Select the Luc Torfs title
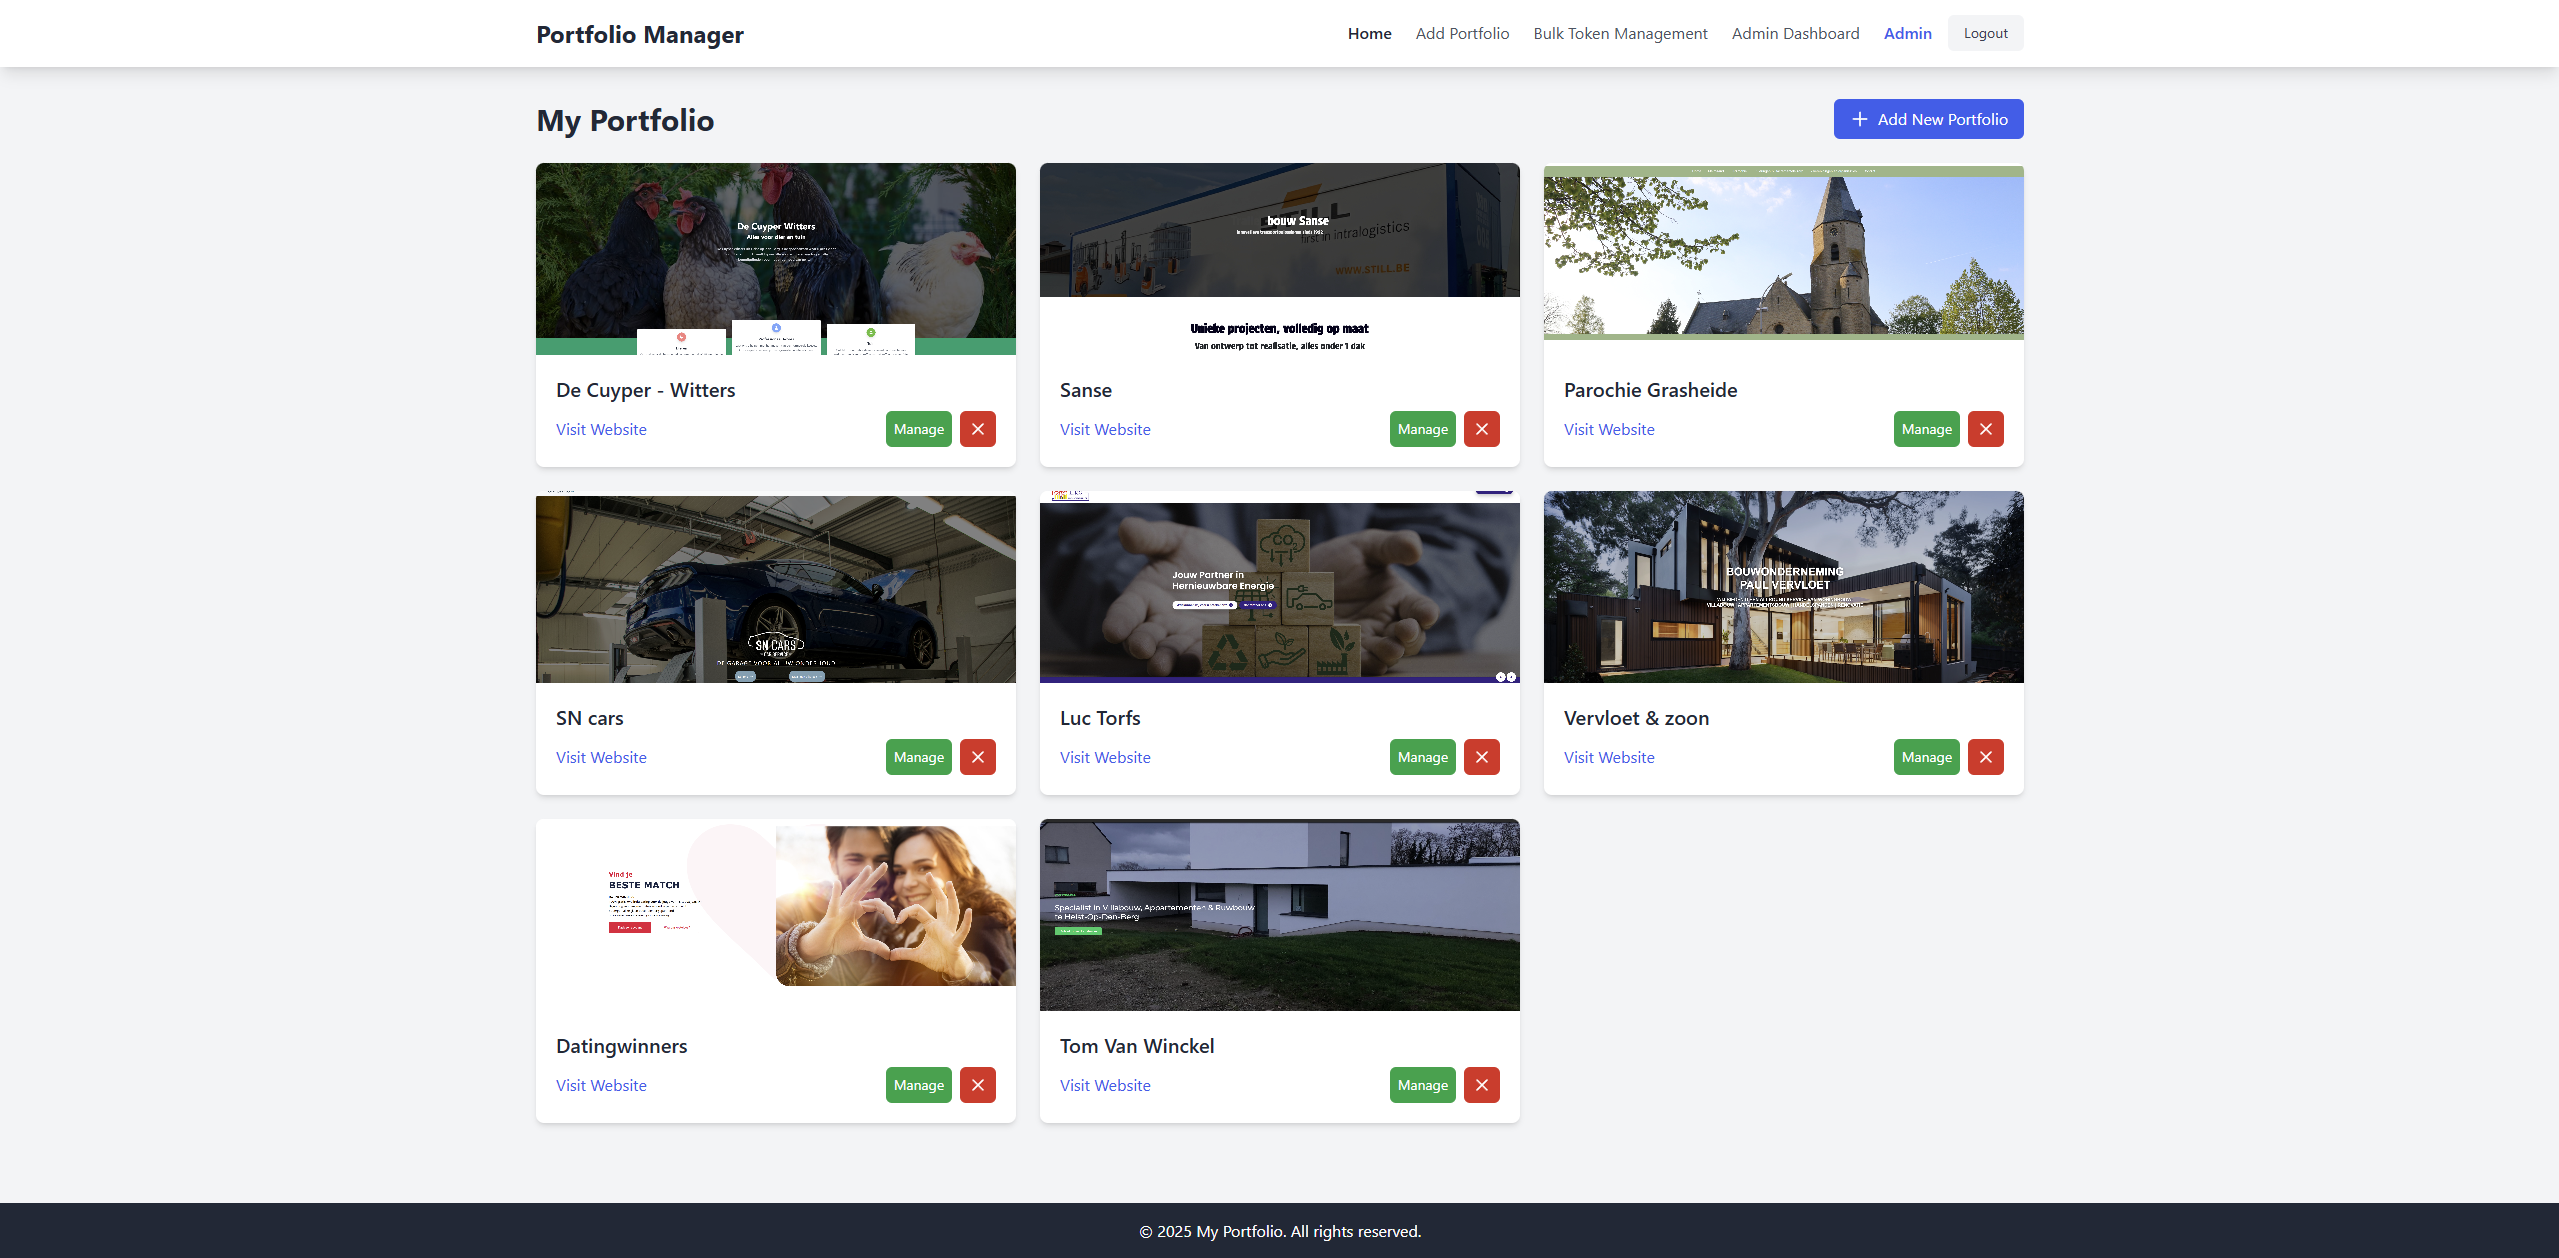Image resolution: width=2559 pixels, height=1258 pixels. [x=1100, y=718]
